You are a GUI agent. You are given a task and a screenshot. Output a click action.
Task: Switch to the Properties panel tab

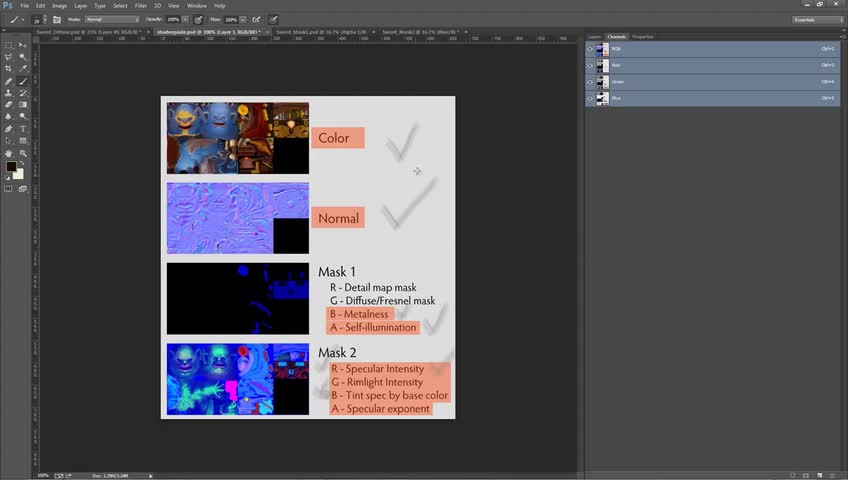(642, 37)
